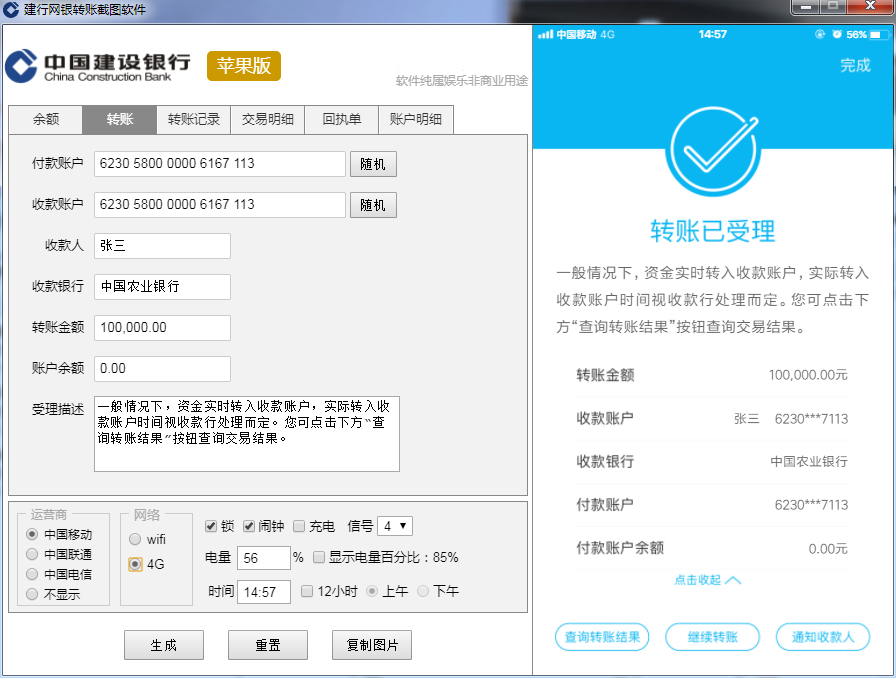
Task: Click the app icon in the title bar
Action: click(10, 9)
